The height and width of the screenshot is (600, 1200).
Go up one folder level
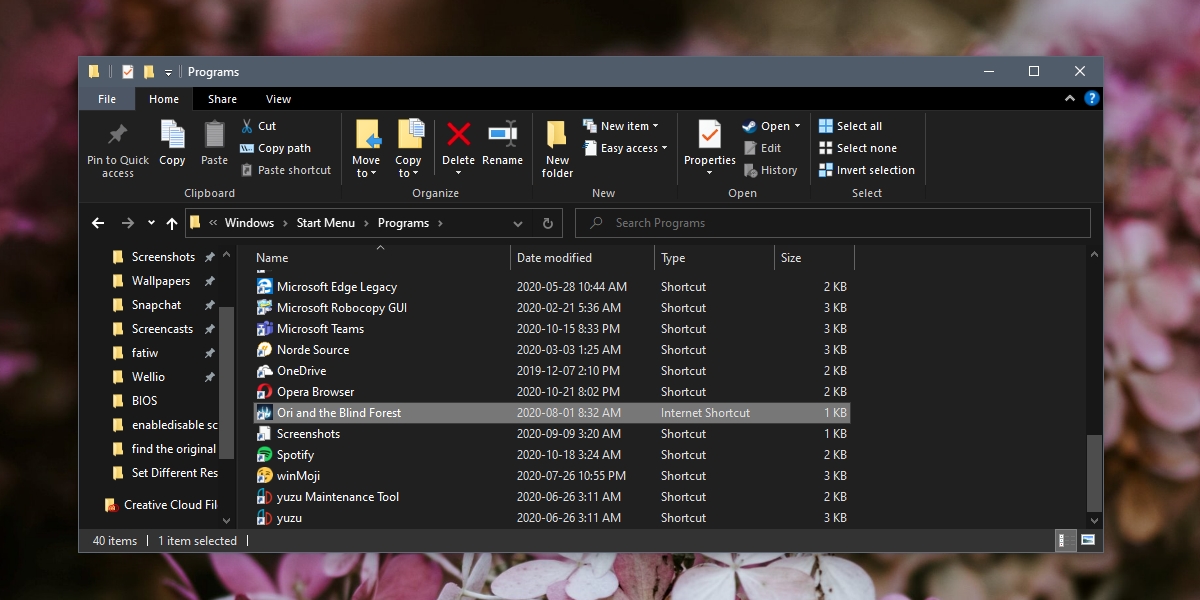172,223
